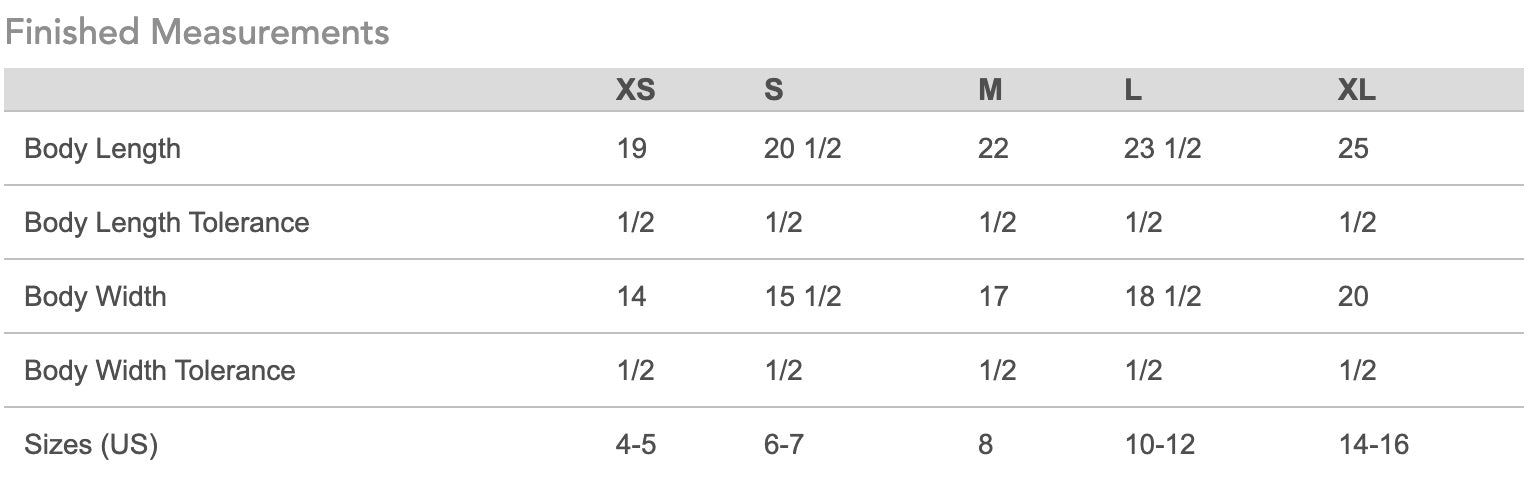Click the 14-16 US sizes cell
Image resolution: width=1530 pixels, height=482 pixels.
pos(1373,444)
